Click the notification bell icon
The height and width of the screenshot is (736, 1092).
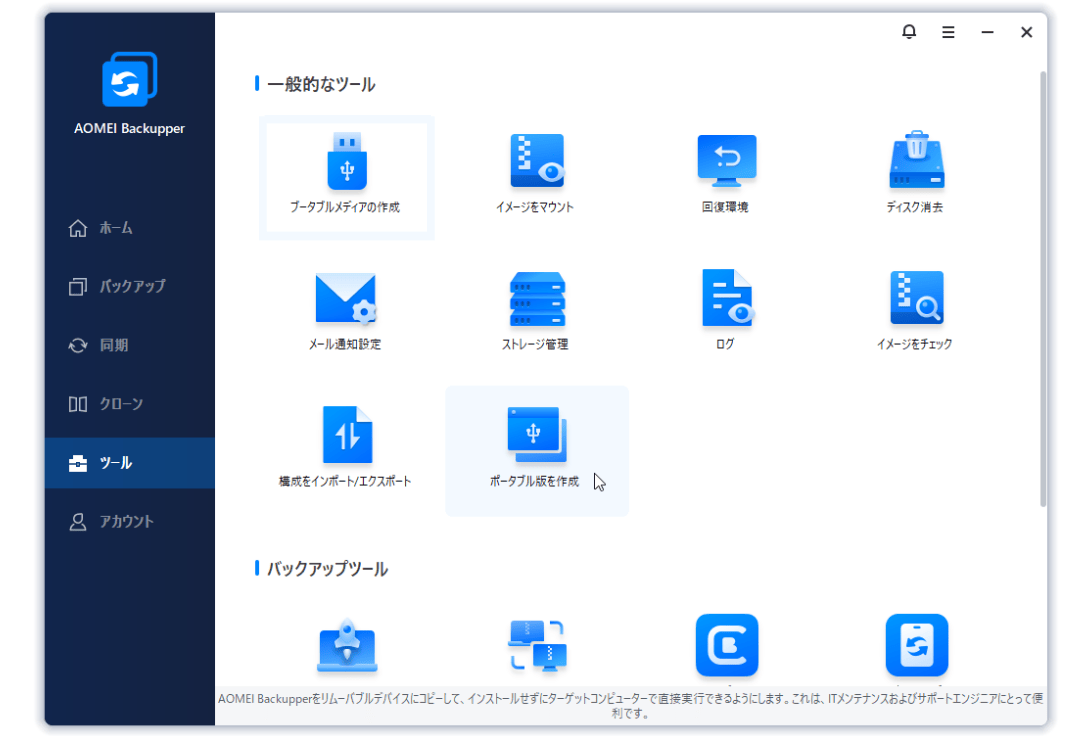(909, 32)
